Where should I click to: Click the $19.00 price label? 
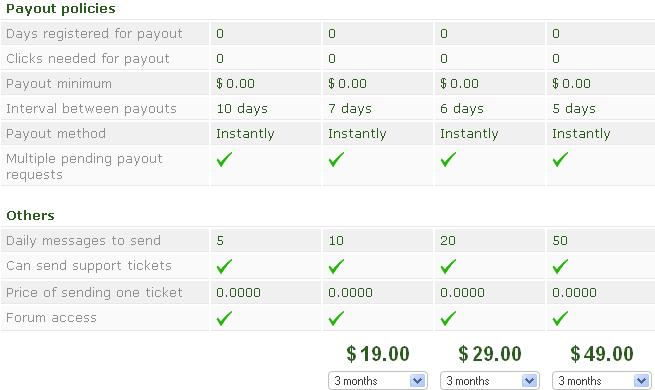click(x=378, y=354)
